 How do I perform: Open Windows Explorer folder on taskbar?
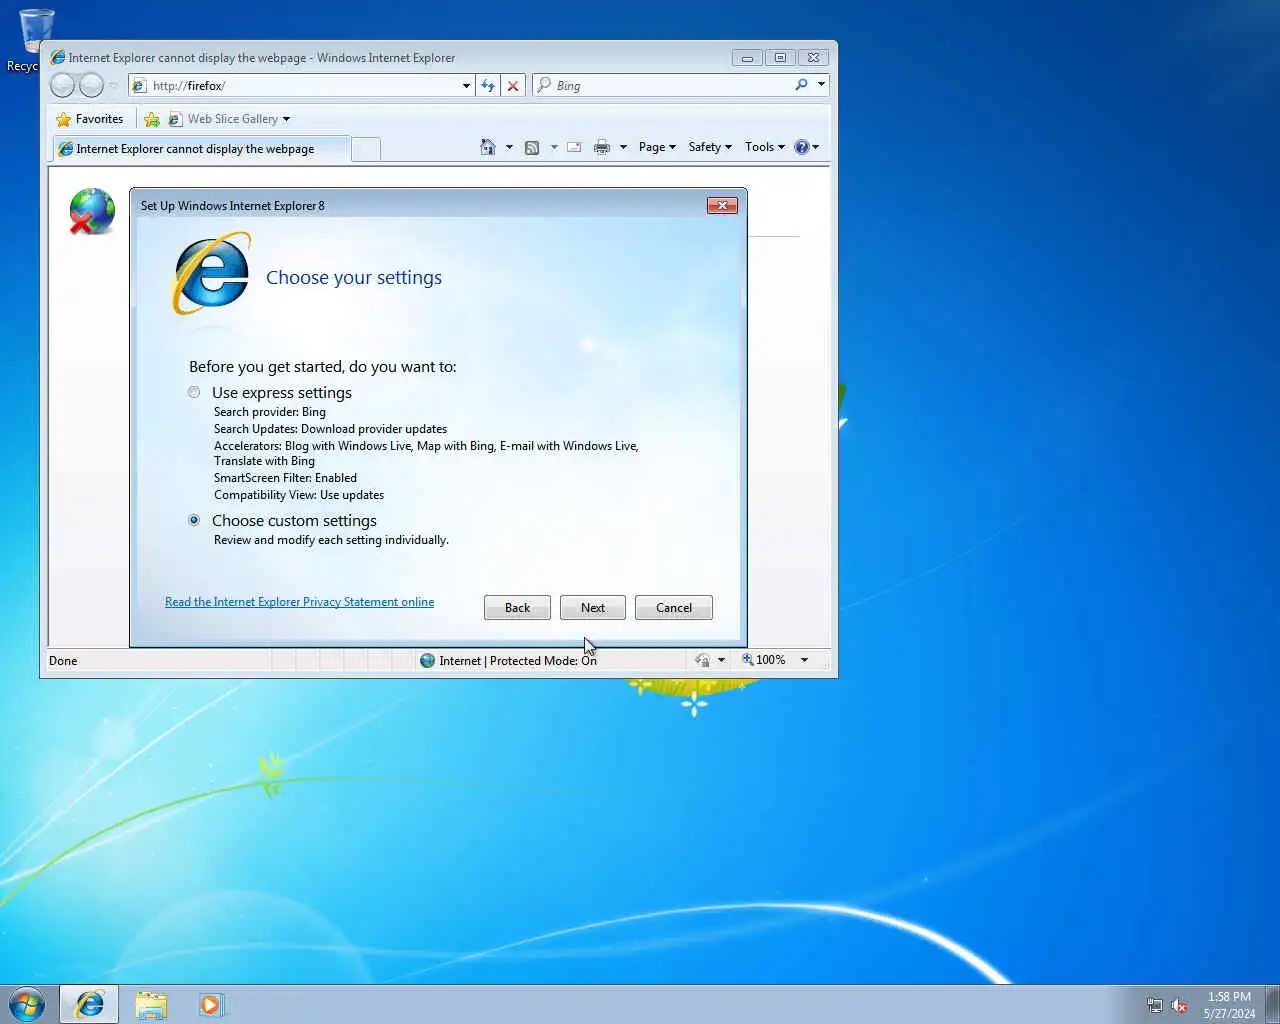(x=151, y=1004)
